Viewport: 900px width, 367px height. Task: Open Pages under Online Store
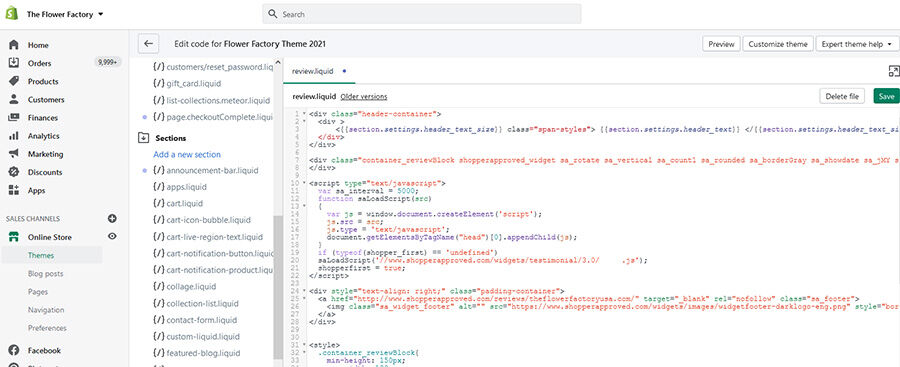pyautogui.click(x=38, y=292)
